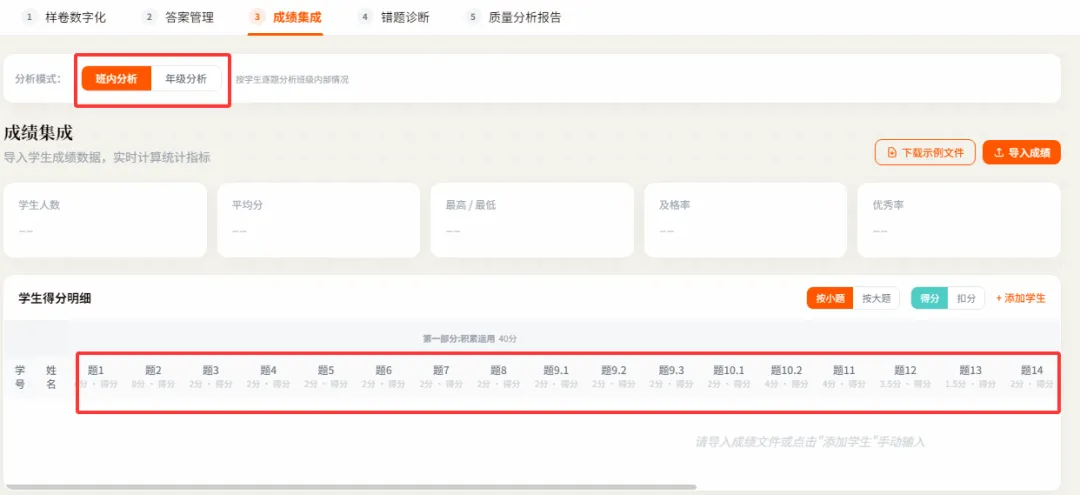
Task: Click the 按学生逐题分析班级内部情况 description
Action: (x=292, y=79)
